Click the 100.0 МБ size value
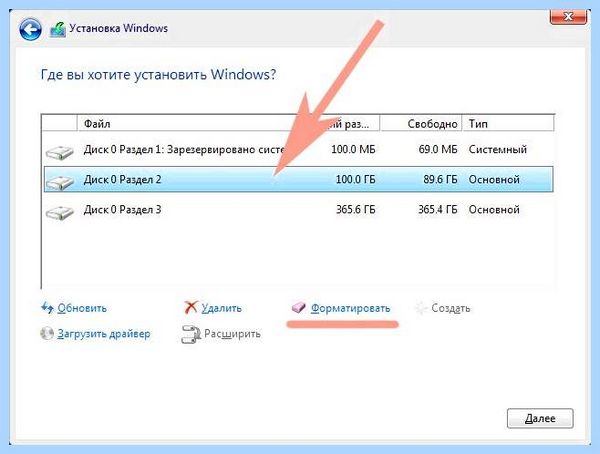The width and height of the screenshot is (600, 454). [353, 150]
